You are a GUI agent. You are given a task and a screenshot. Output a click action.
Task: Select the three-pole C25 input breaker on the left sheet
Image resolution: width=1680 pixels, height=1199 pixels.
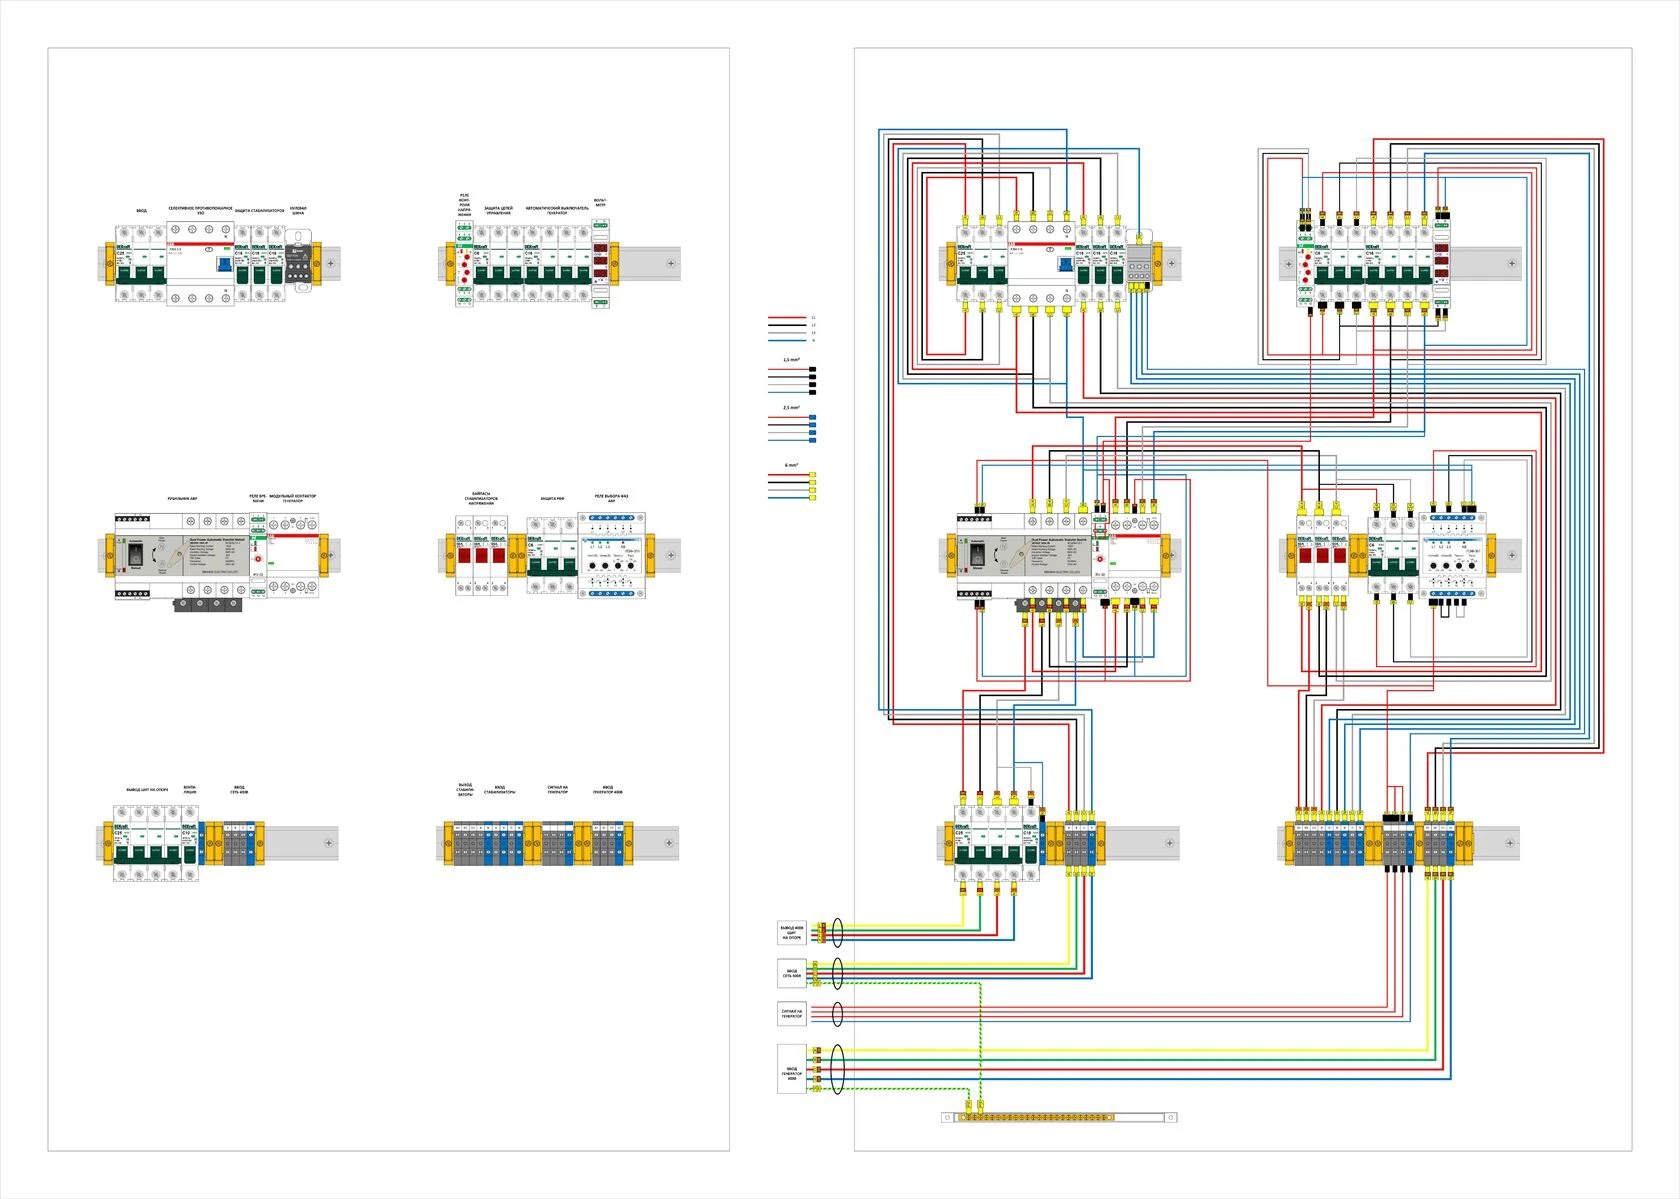140,264
